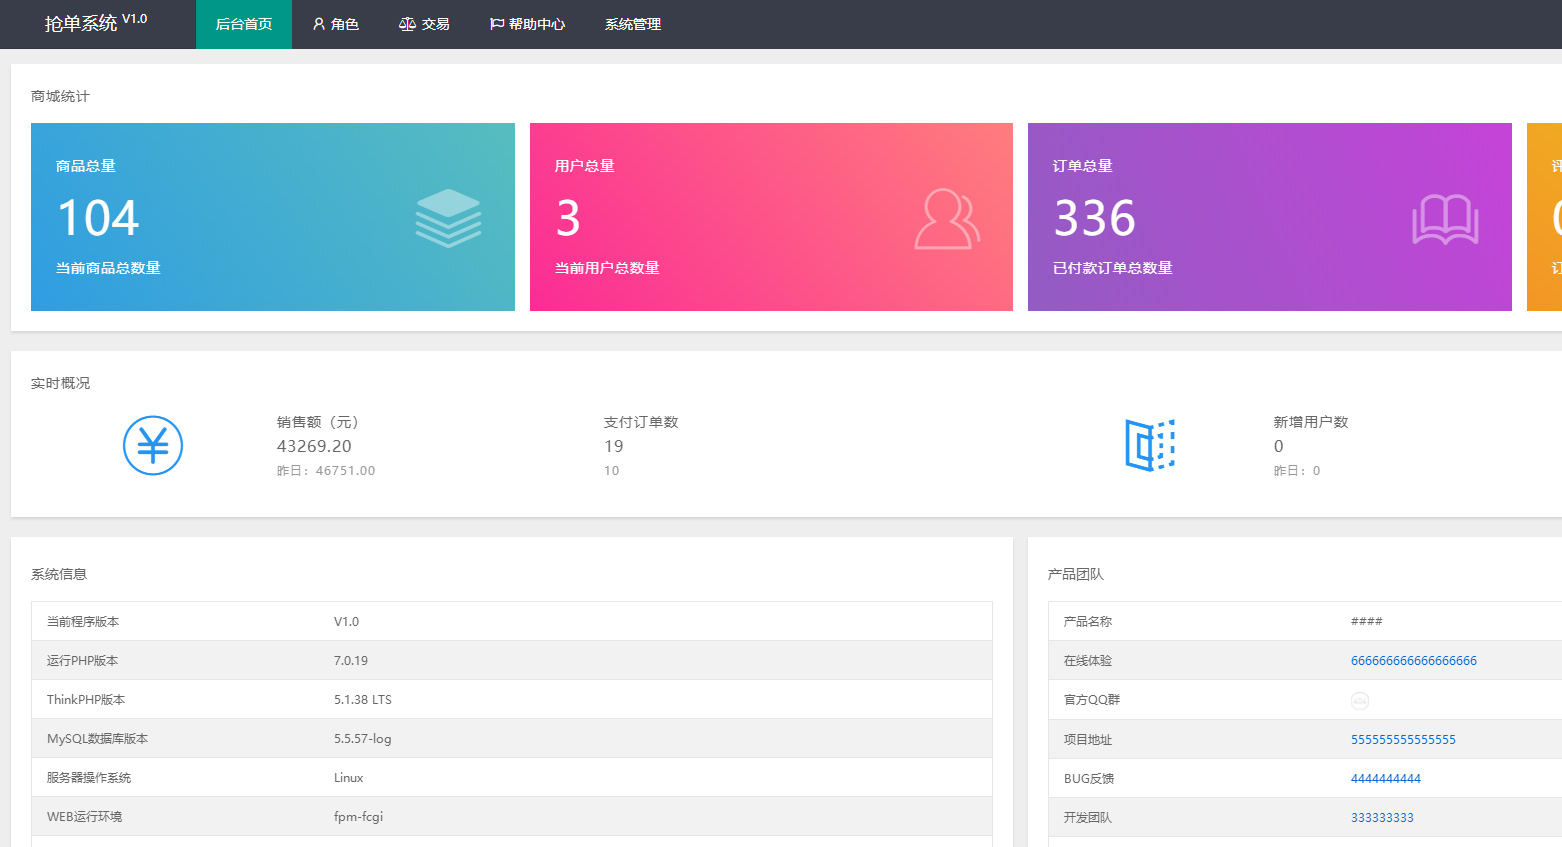Click the QQ icon in the 官方QQ群 row

click(x=1358, y=700)
